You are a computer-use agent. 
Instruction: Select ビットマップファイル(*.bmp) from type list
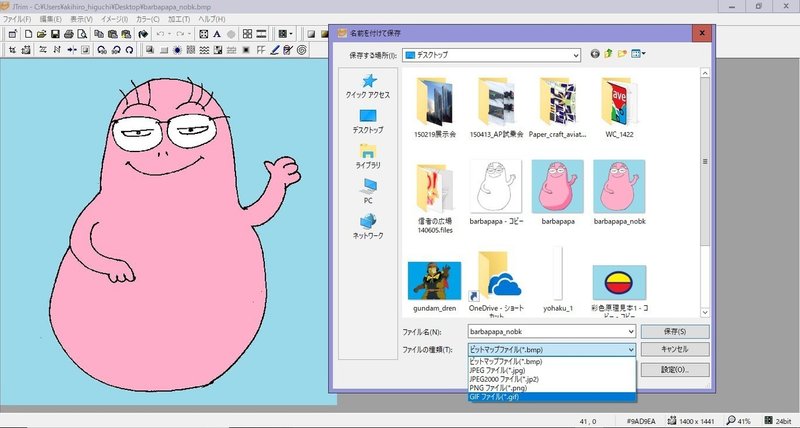[552, 362]
